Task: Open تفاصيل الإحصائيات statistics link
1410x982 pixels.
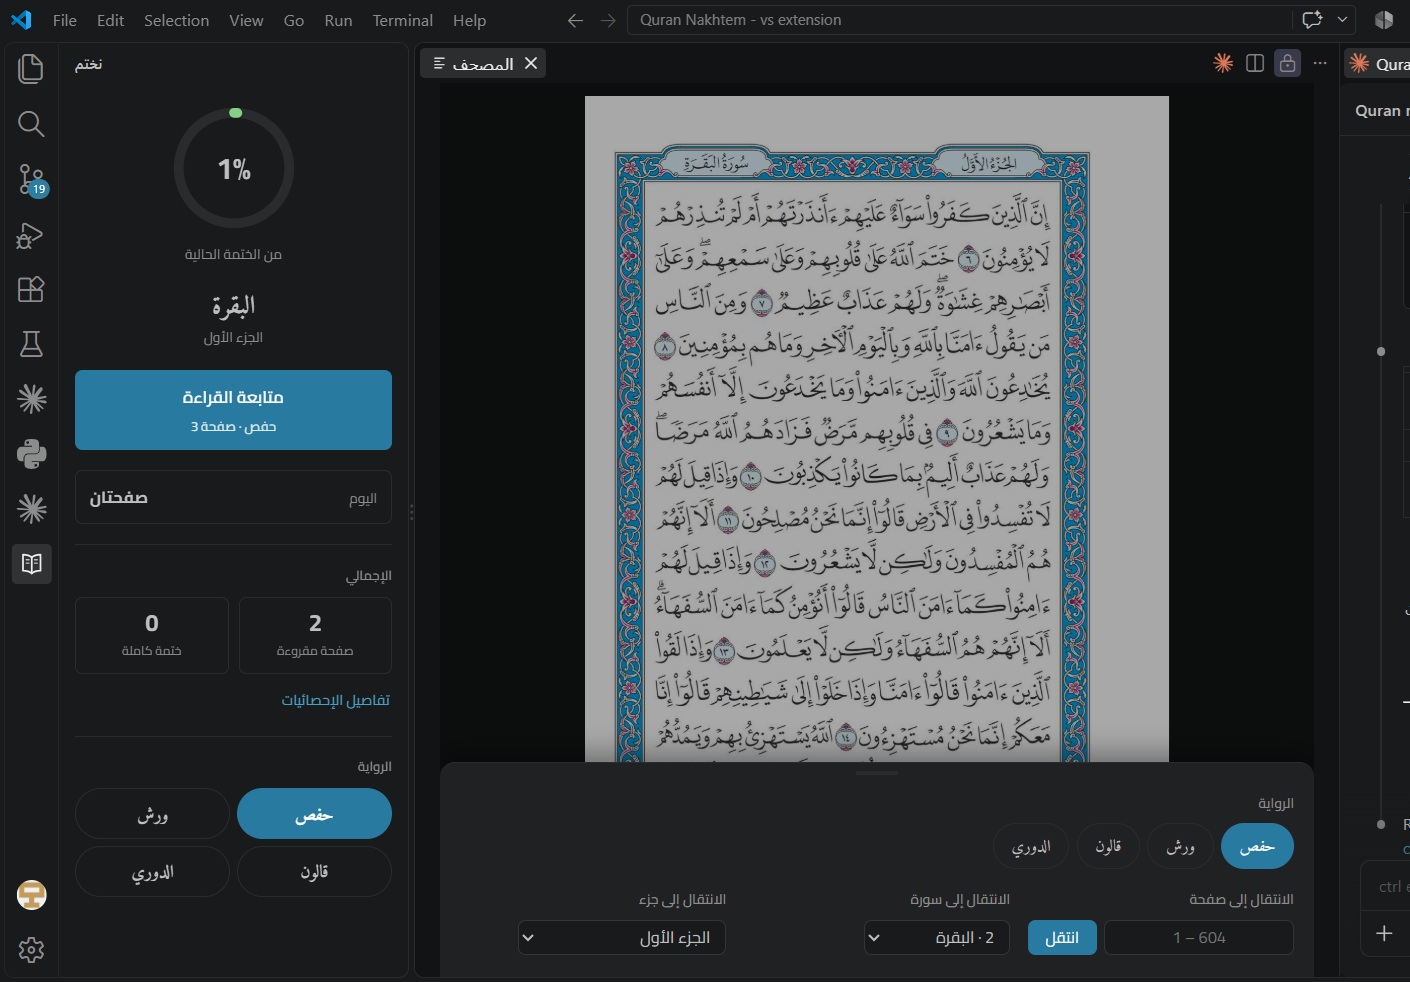Action: point(336,700)
